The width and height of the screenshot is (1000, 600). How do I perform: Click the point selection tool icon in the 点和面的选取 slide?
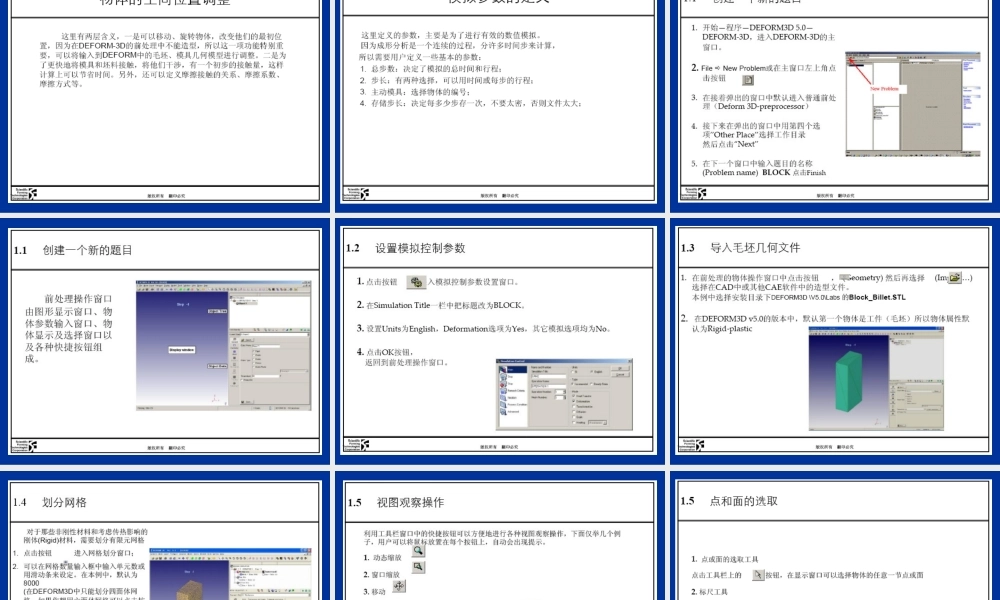coord(758,574)
